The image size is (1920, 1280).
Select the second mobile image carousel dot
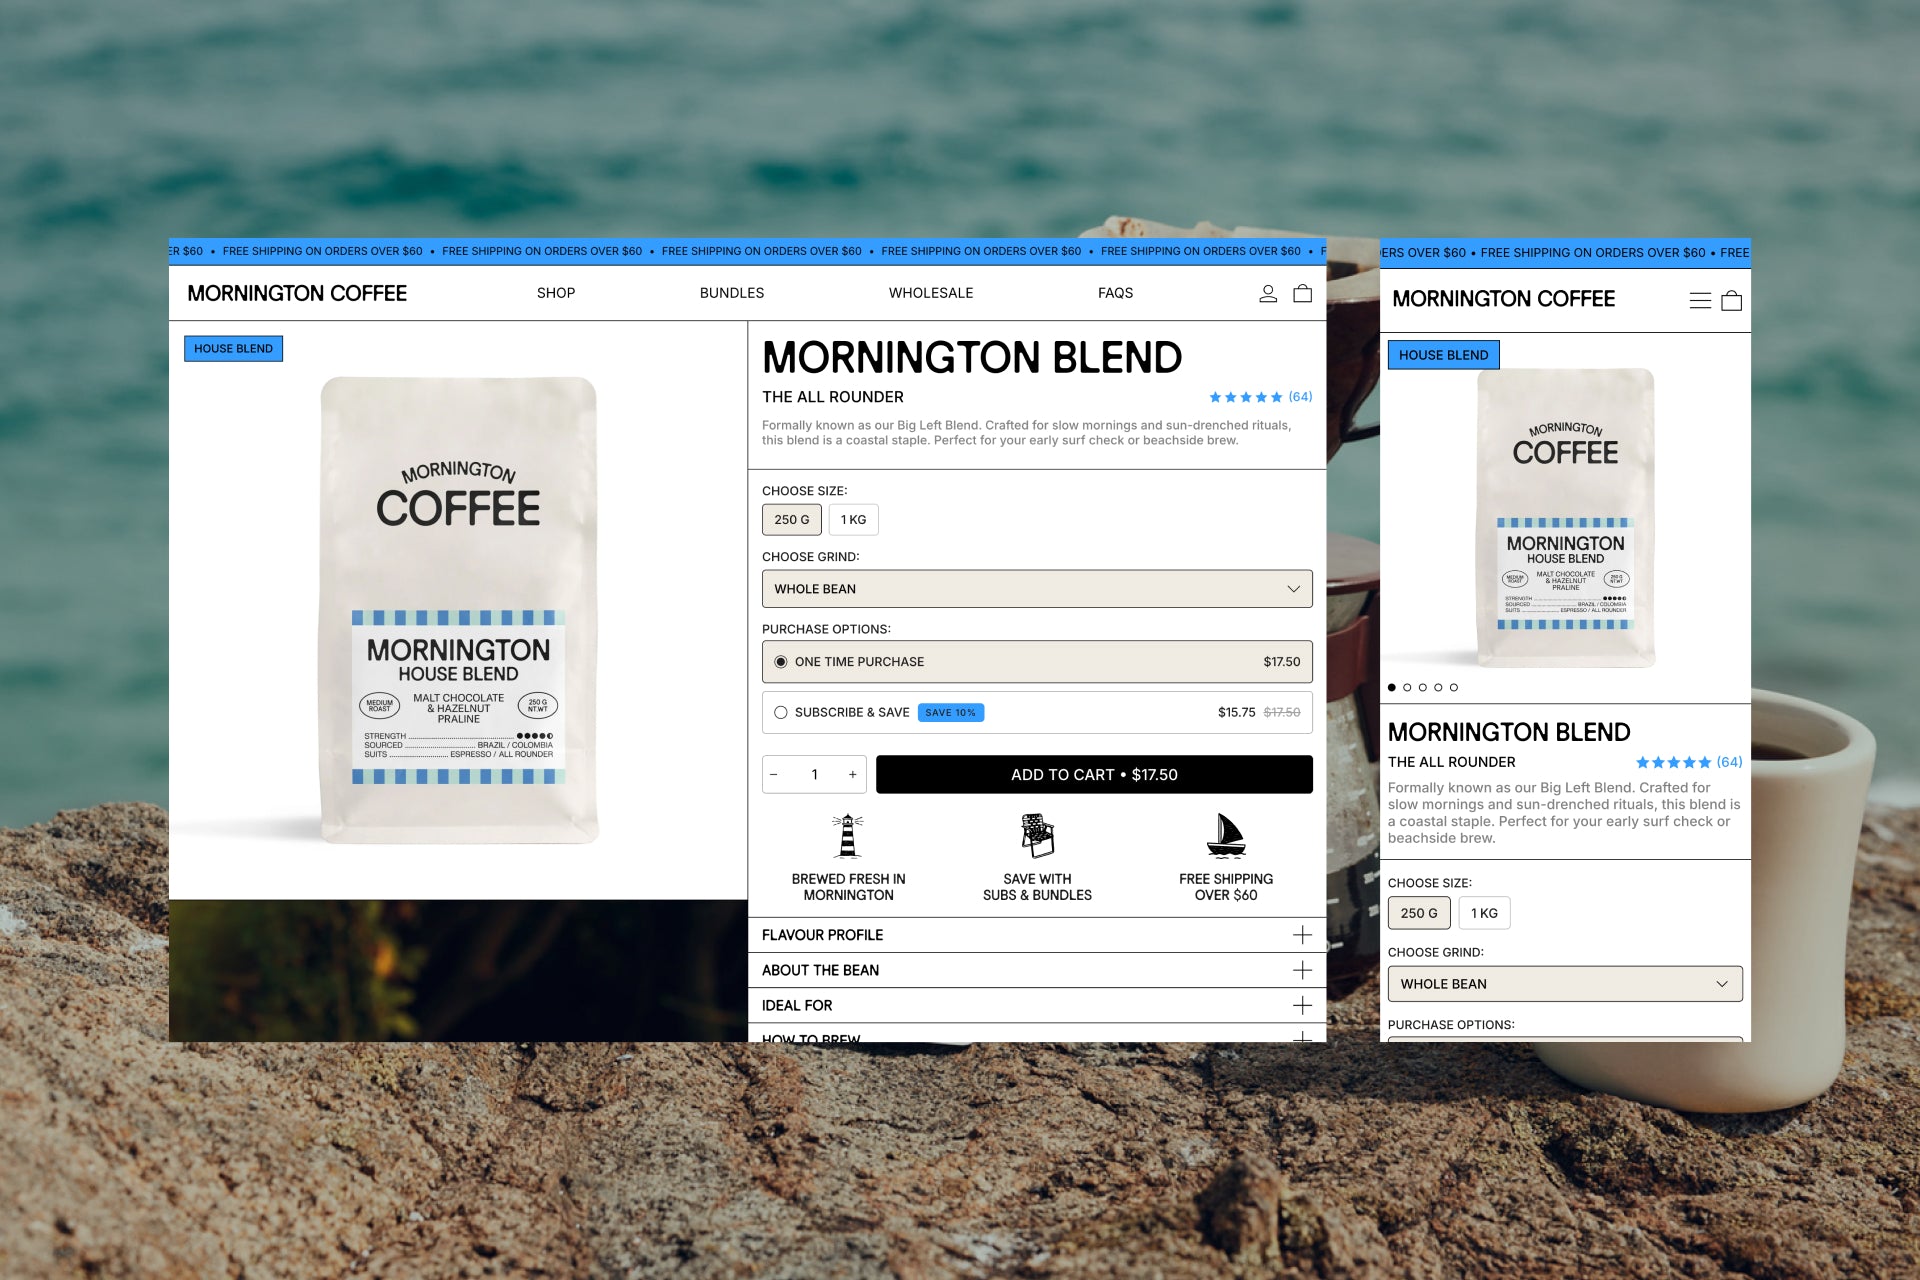tap(1407, 687)
